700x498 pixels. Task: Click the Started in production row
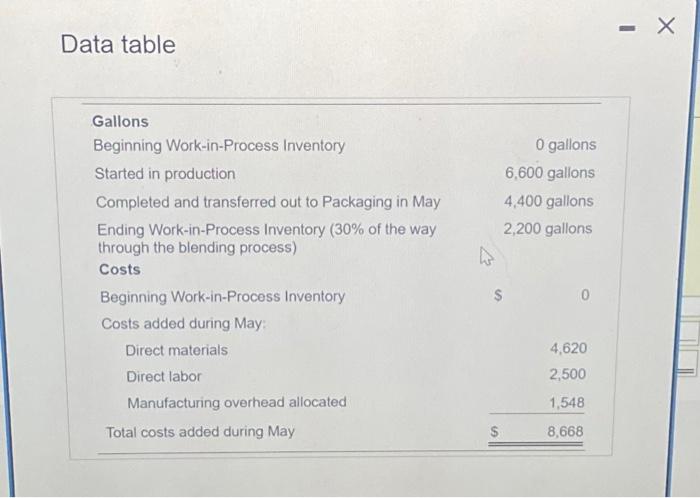[165, 173]
